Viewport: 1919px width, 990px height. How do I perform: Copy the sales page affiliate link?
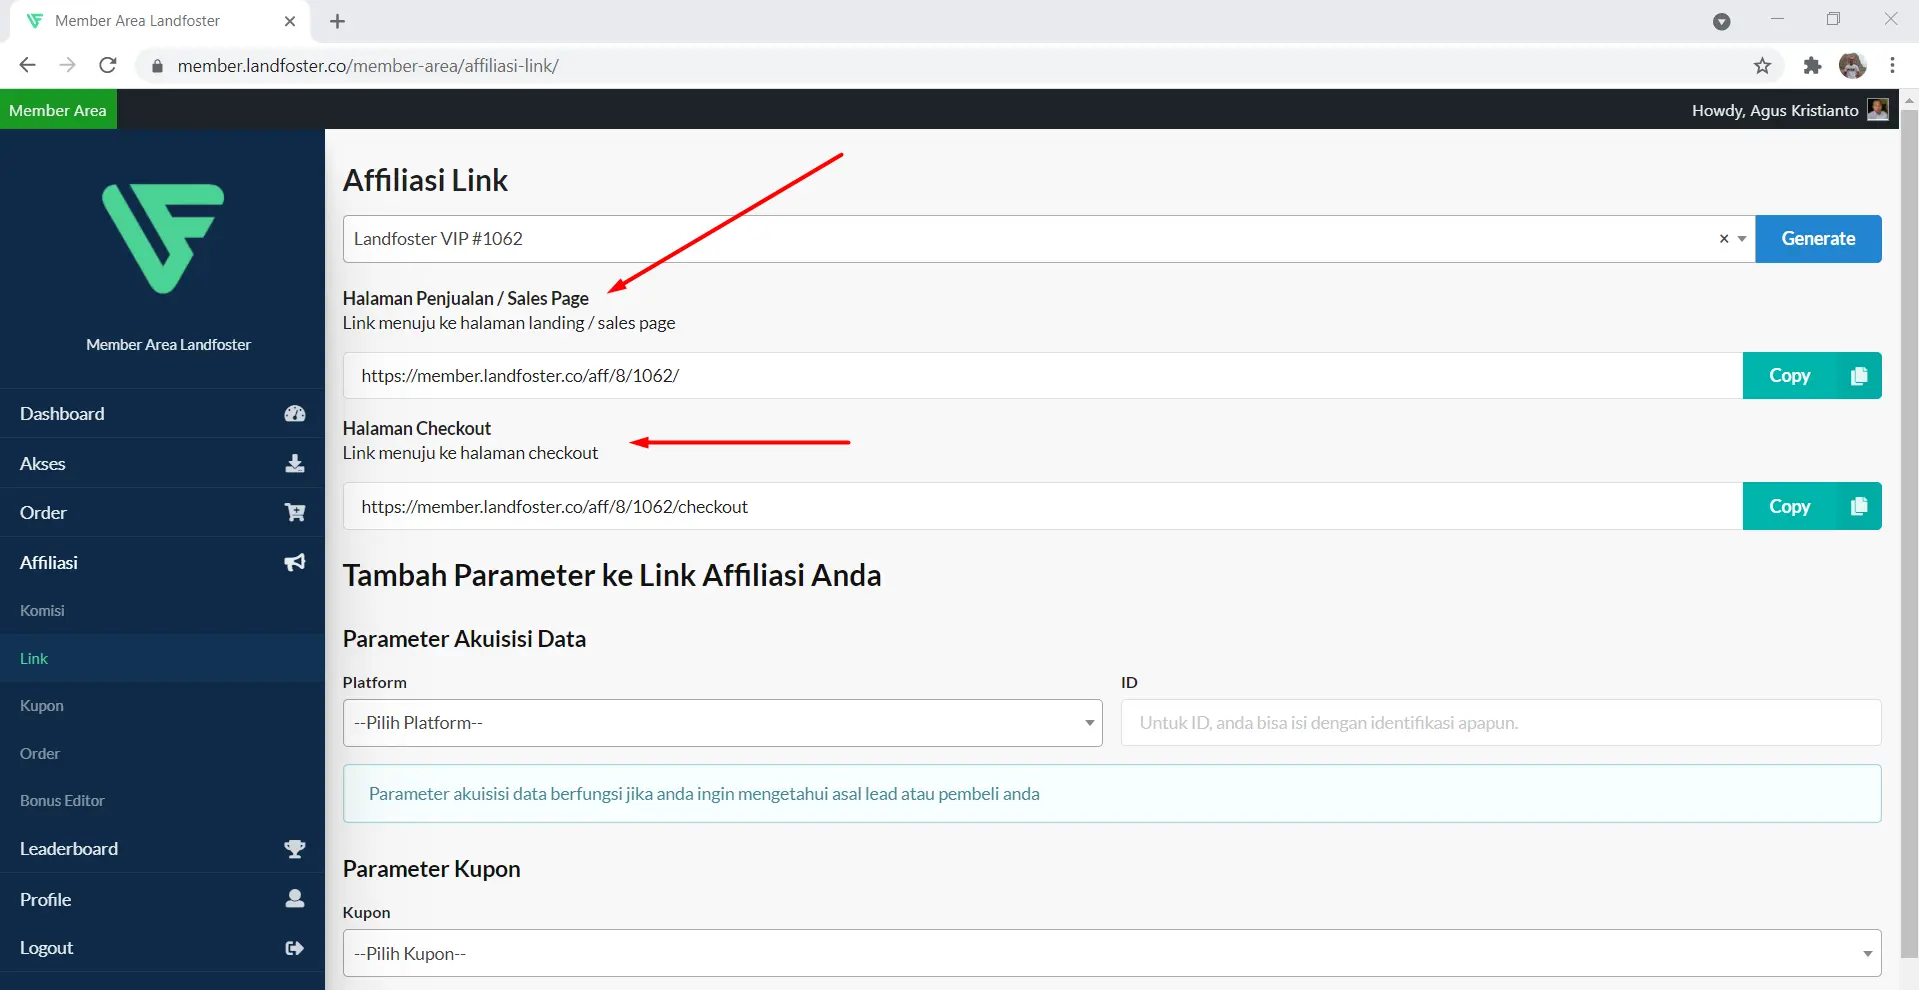tap(1811, 376)
